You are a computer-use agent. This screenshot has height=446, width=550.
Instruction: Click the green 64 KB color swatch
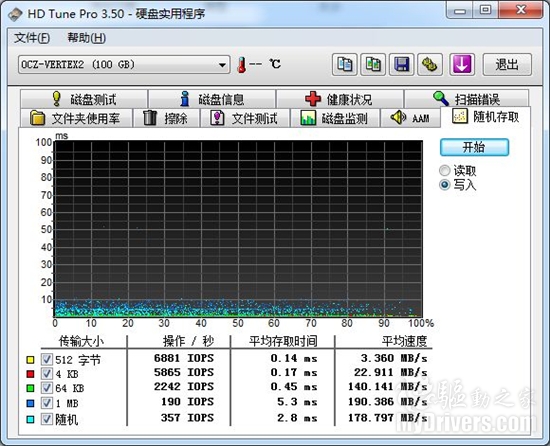coord(31,388)
